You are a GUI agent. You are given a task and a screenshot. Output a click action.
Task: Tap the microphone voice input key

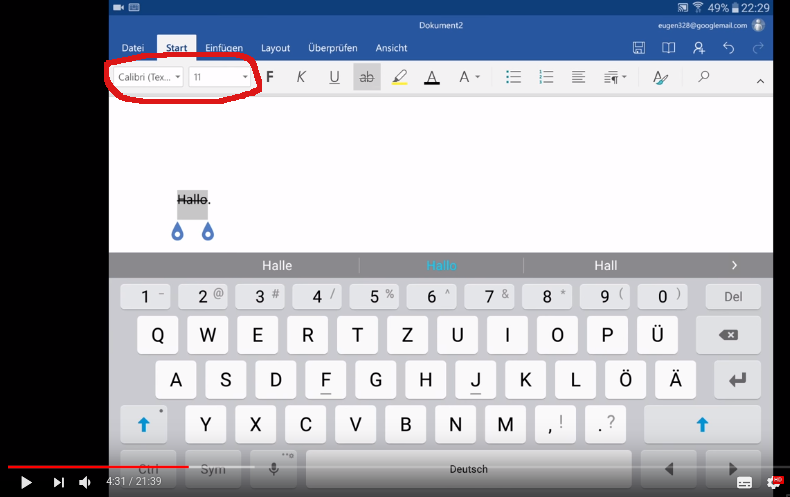[274, 469]
